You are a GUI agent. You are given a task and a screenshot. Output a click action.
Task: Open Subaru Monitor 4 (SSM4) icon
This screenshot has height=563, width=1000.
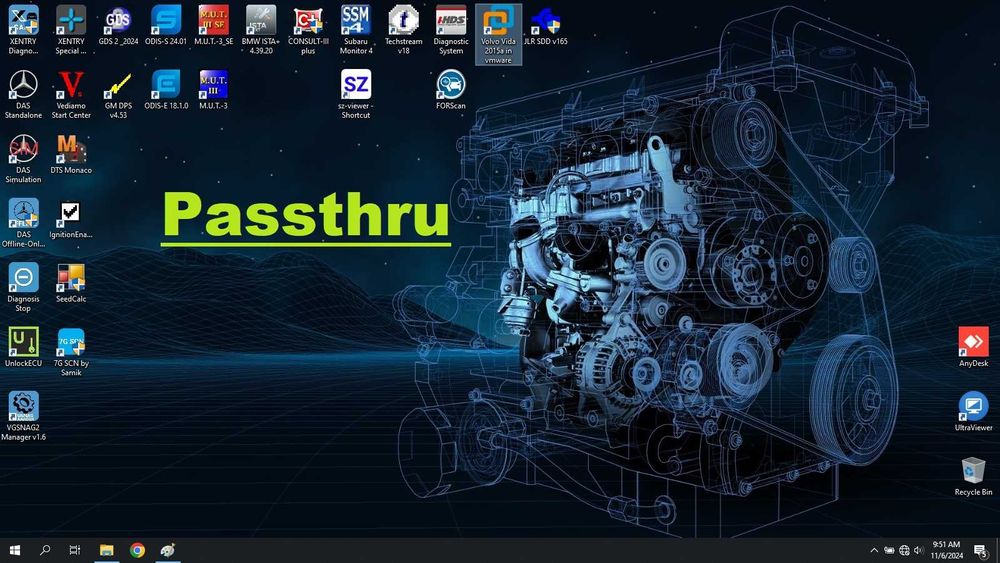(x=356, y=29)
